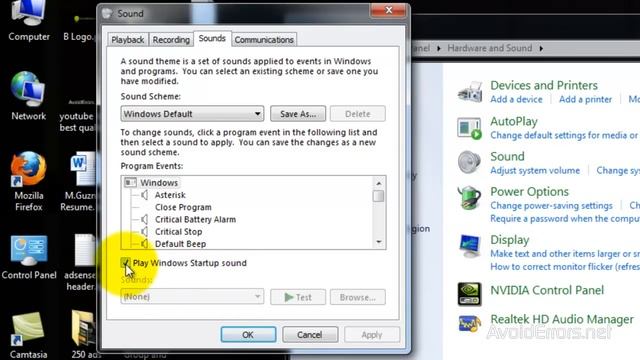Click the speaker icon beside Critical Stop
Viewport: 640px width, 360px height.
click(144, 232)
